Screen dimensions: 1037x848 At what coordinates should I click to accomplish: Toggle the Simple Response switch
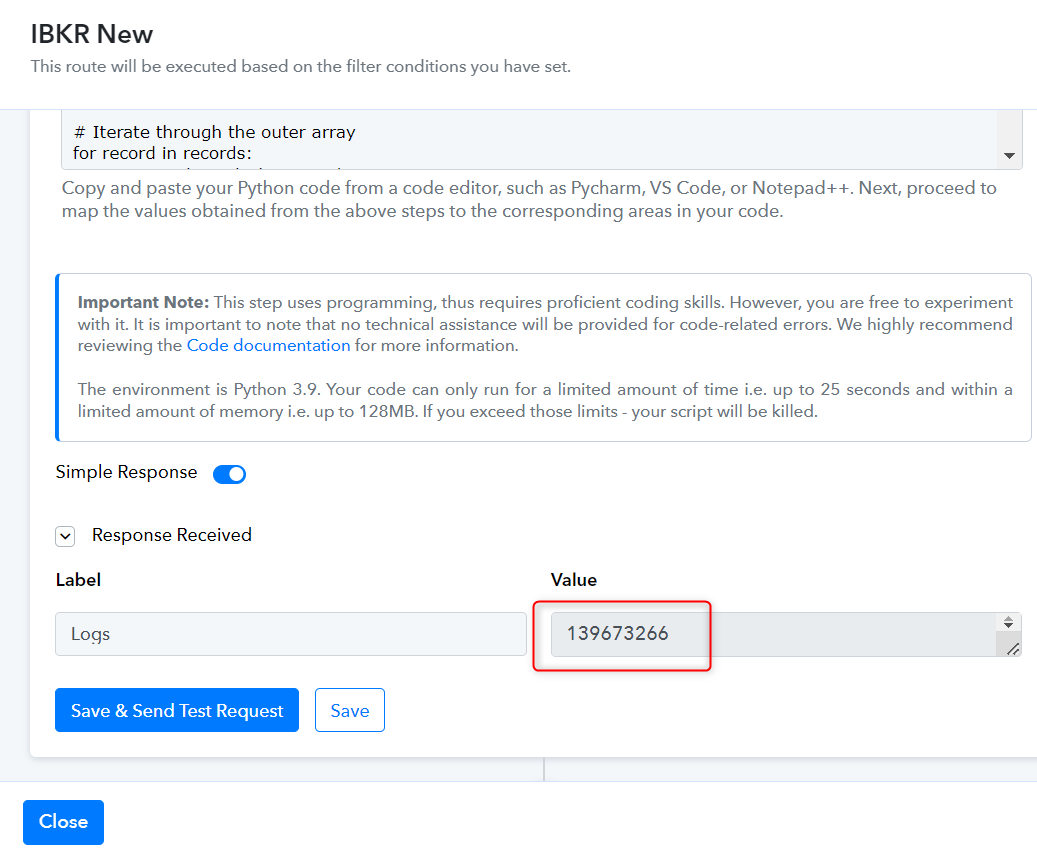(229, 474)
